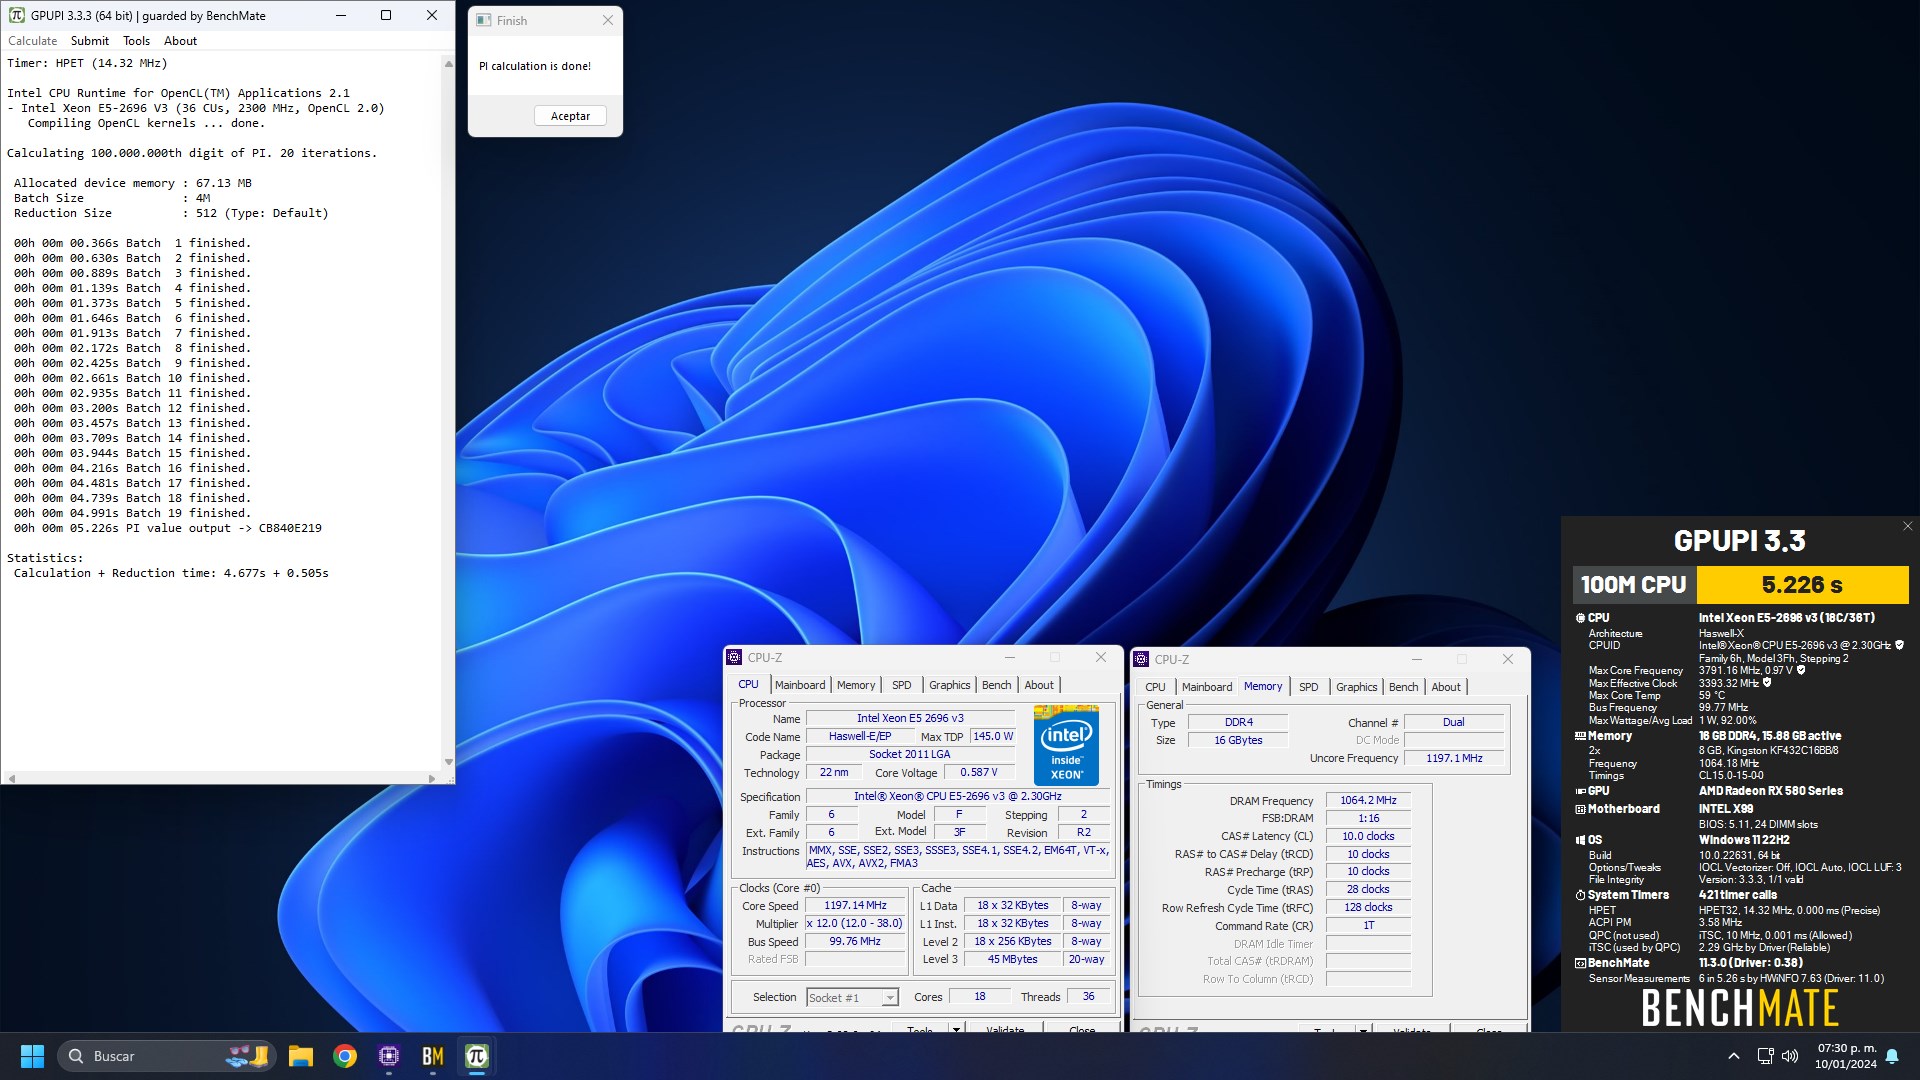The height and width of the screenshot is (1080, 1920).
Task: Click the left CPU-Z title bar icon
Action: [x=734, y=658]
